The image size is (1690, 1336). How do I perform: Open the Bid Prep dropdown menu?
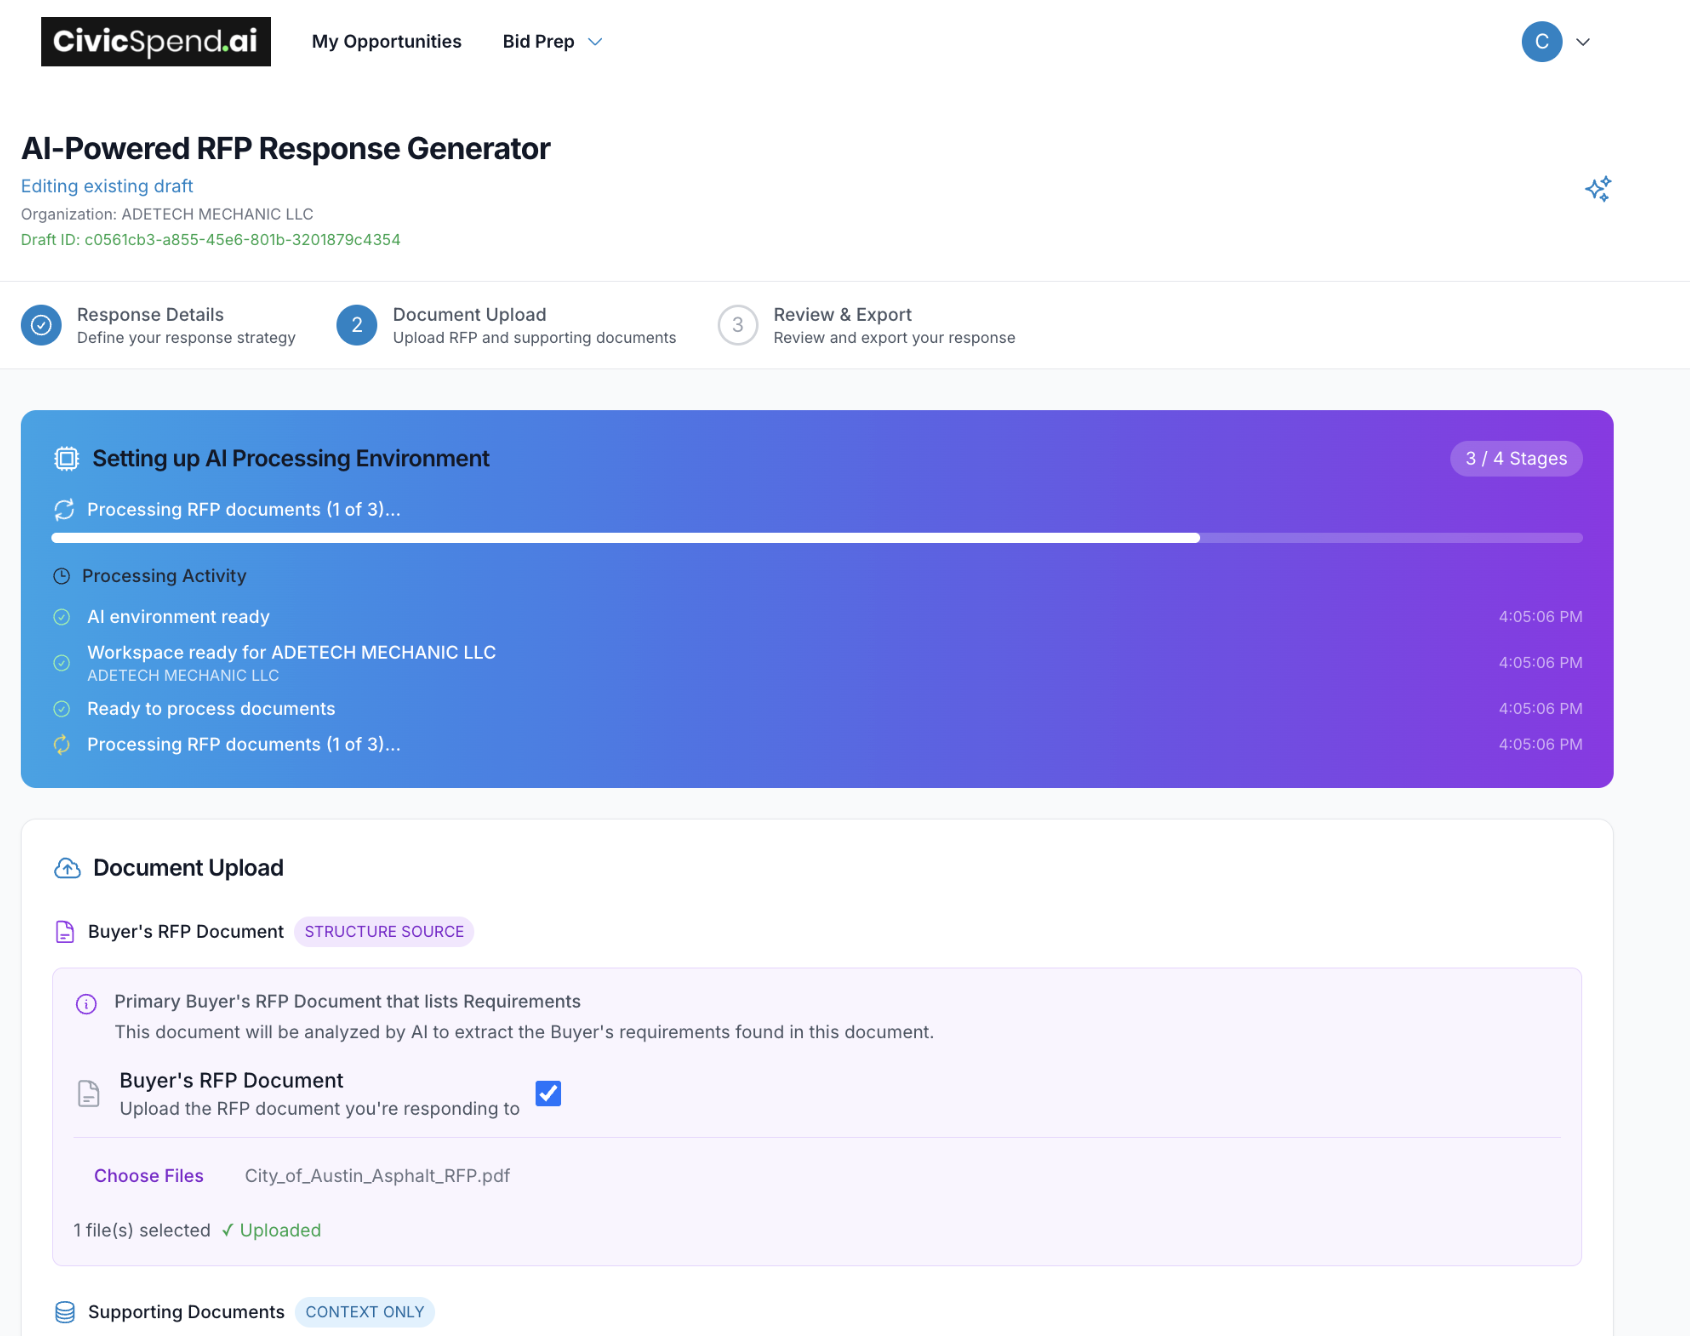point(552,41)
